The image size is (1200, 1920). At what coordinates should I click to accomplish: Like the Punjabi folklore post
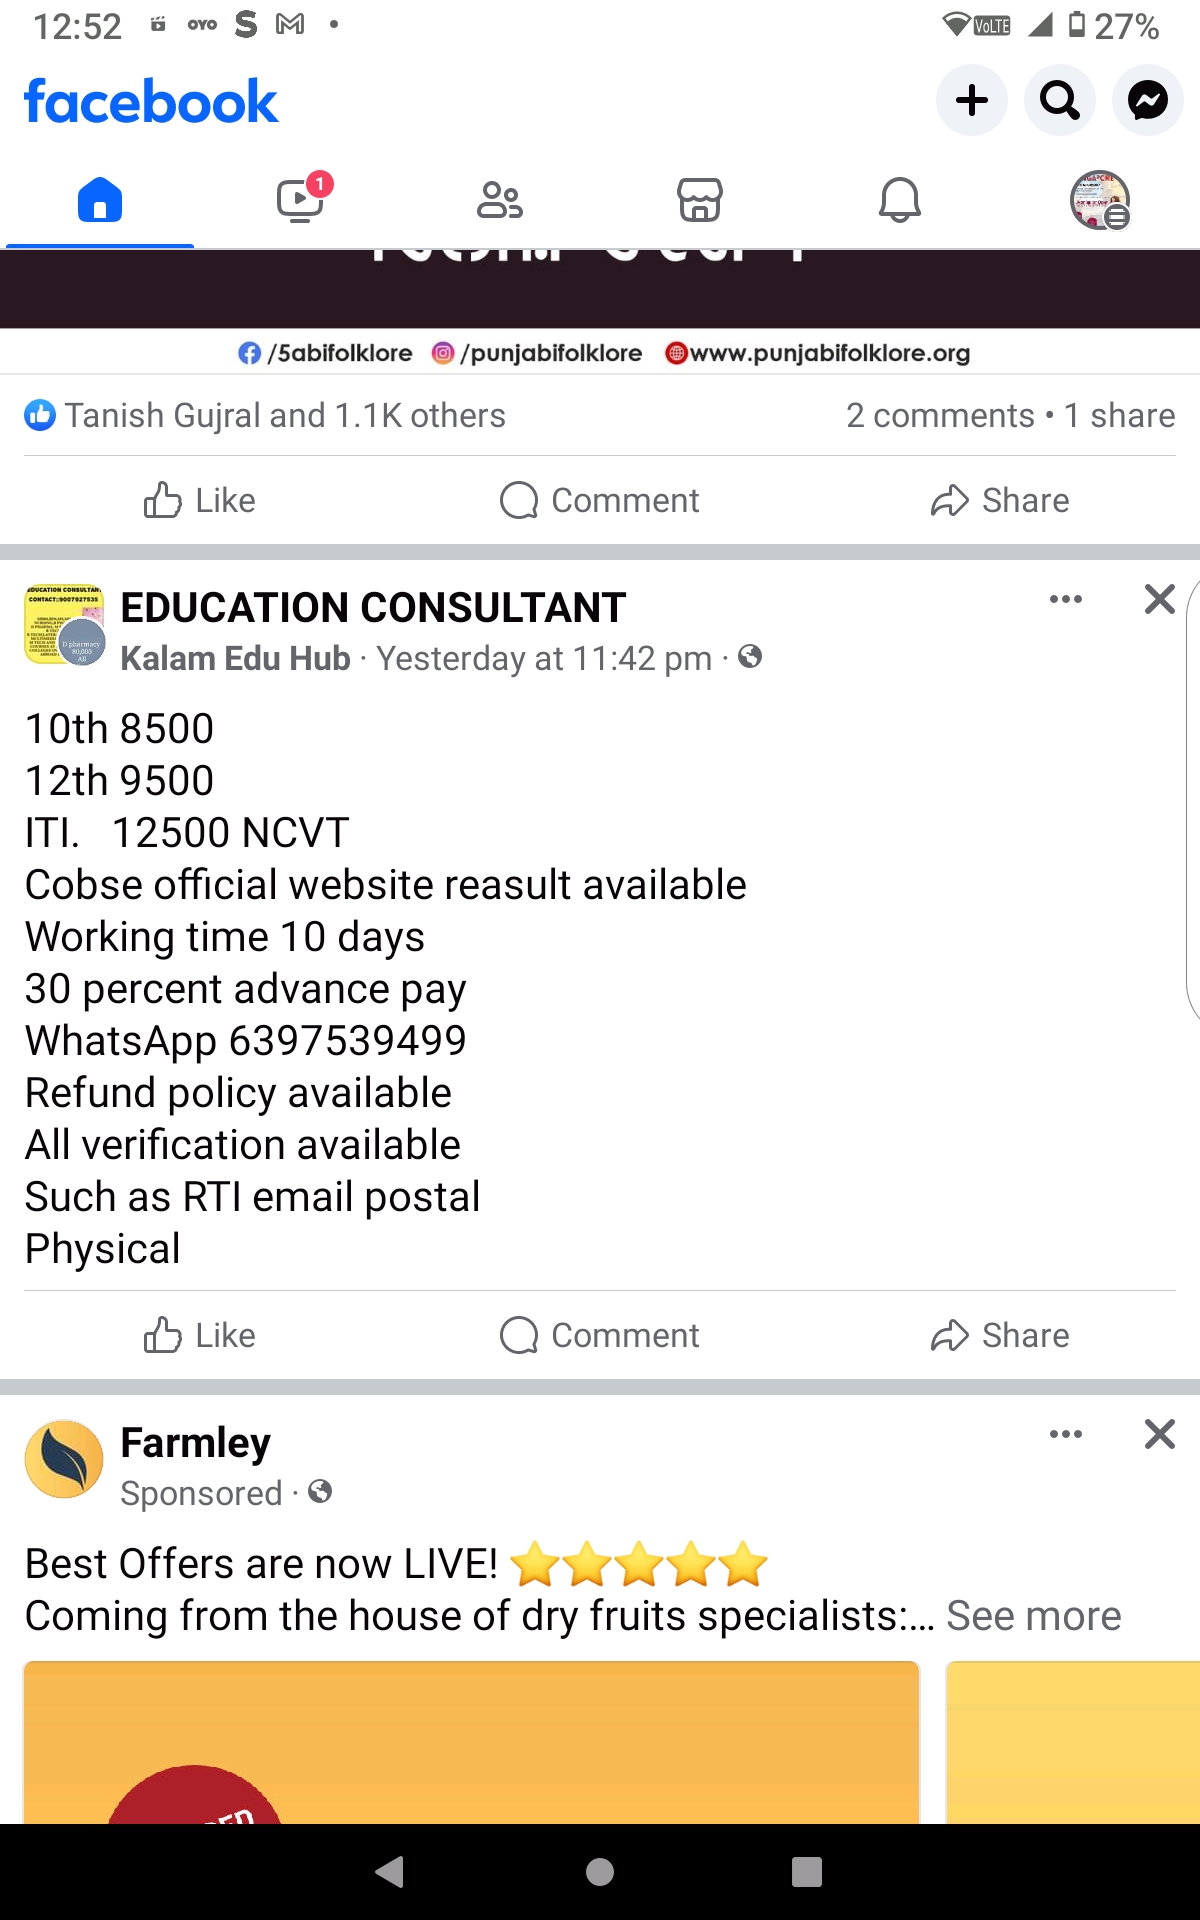(200, 500)
